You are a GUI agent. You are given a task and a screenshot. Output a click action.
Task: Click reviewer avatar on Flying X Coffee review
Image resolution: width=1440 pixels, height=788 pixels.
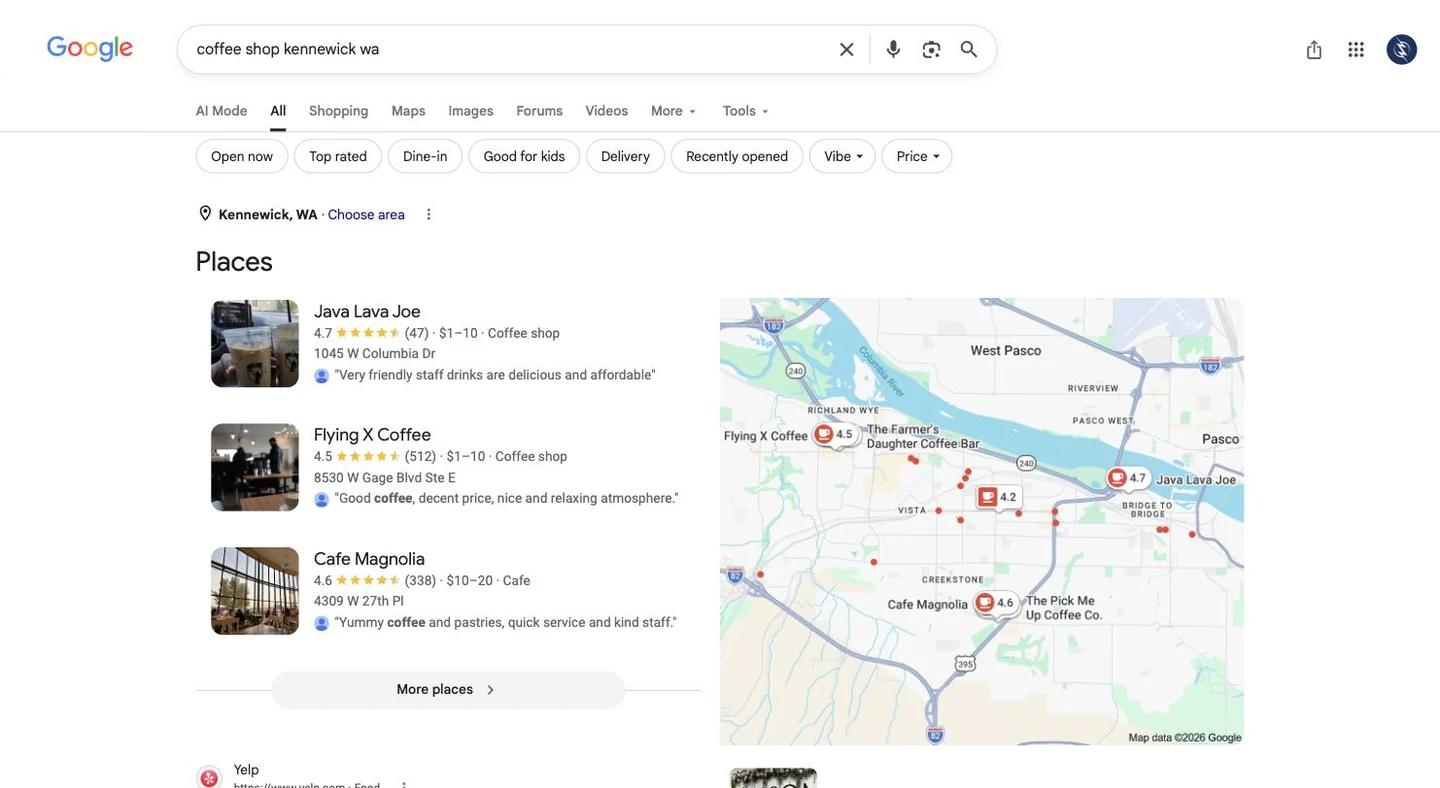click(321, 499)
